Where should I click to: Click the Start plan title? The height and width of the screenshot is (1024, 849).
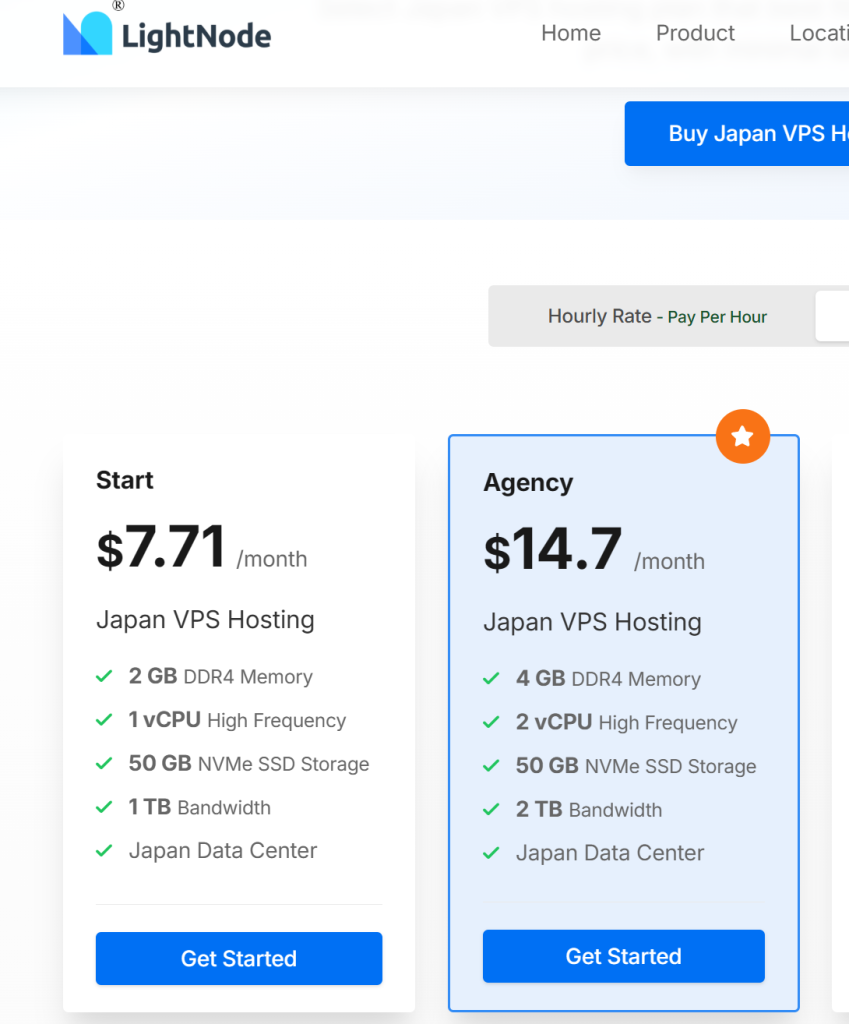(x=125, y=480)
